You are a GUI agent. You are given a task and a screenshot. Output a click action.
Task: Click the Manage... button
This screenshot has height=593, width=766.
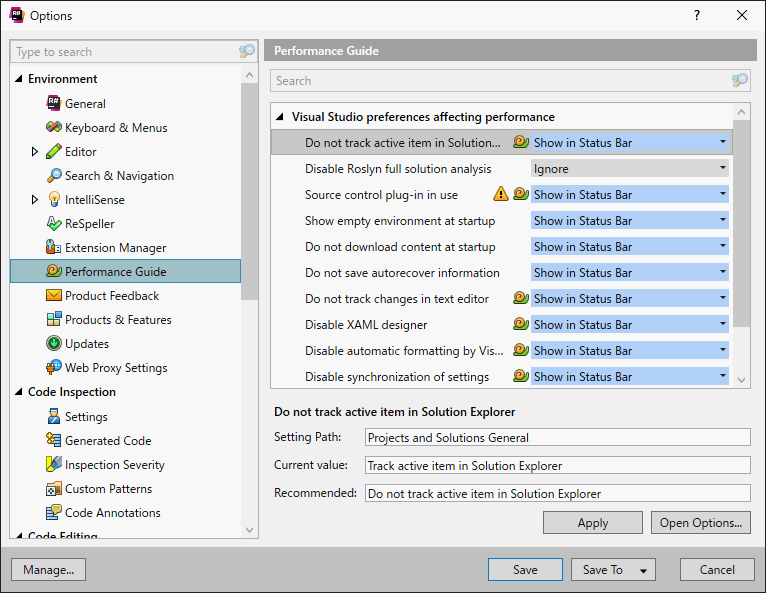[x=48, y=570]
